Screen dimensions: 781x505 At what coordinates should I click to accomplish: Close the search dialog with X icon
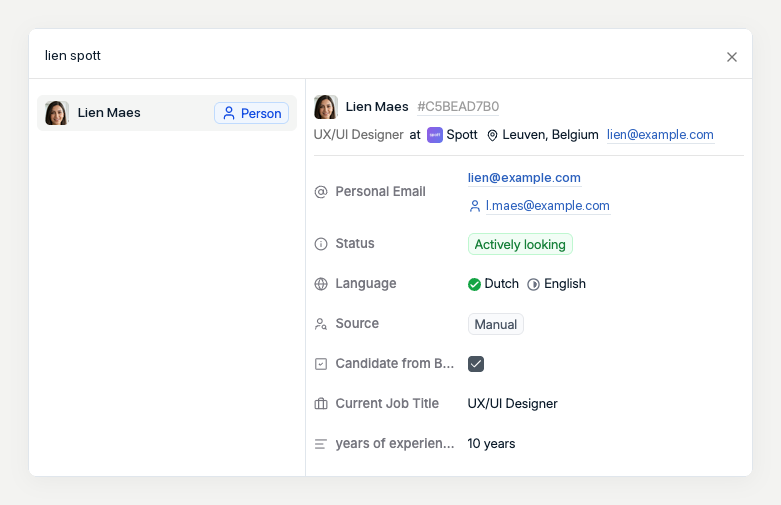[x=731, y=57]
